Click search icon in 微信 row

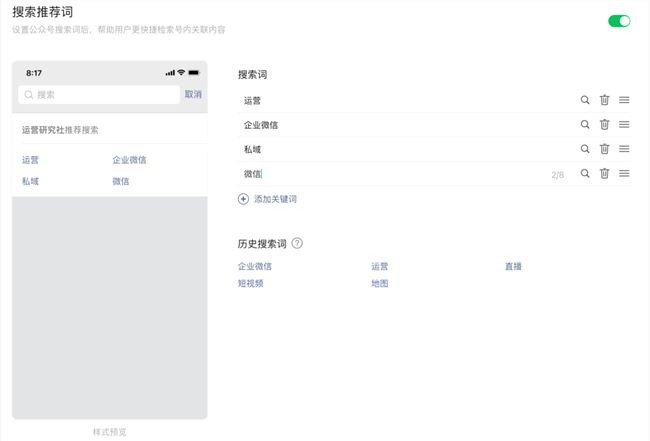[x=585, y=173]
